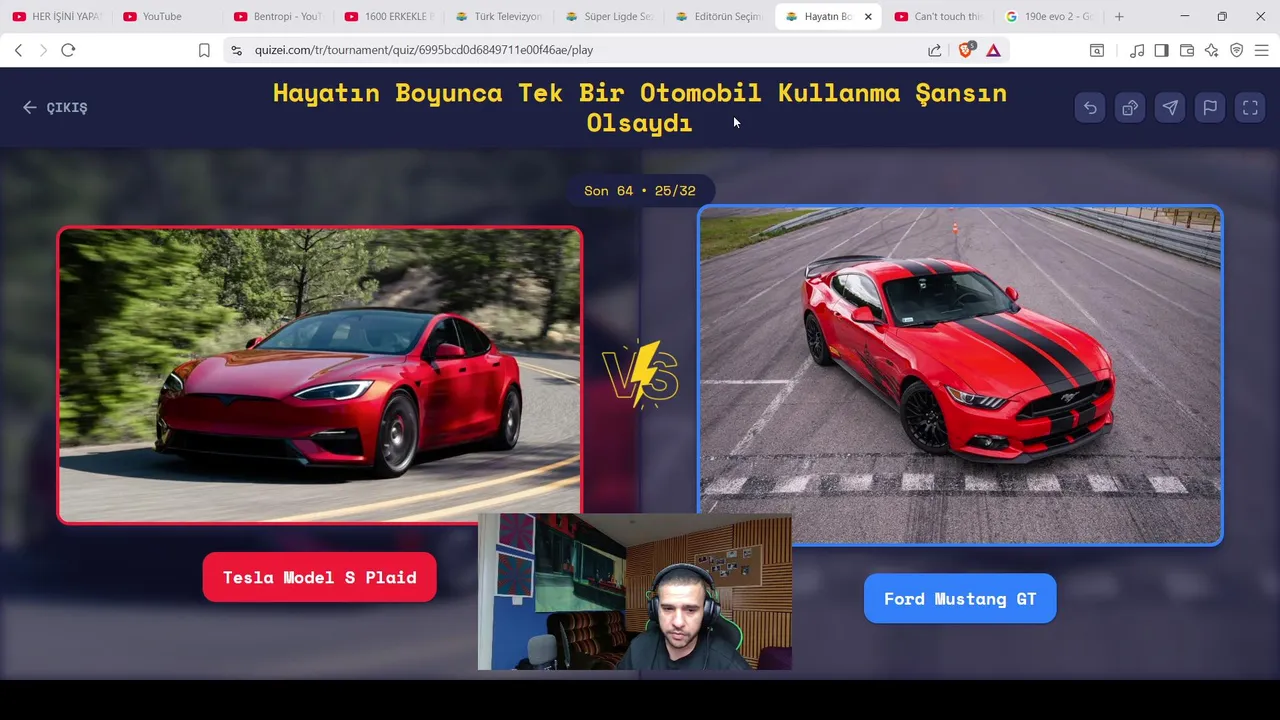Click the Son 64 • 25/32 progress label
The height and width of the screenshot is (720, 1280).
(x=640, y=190)
